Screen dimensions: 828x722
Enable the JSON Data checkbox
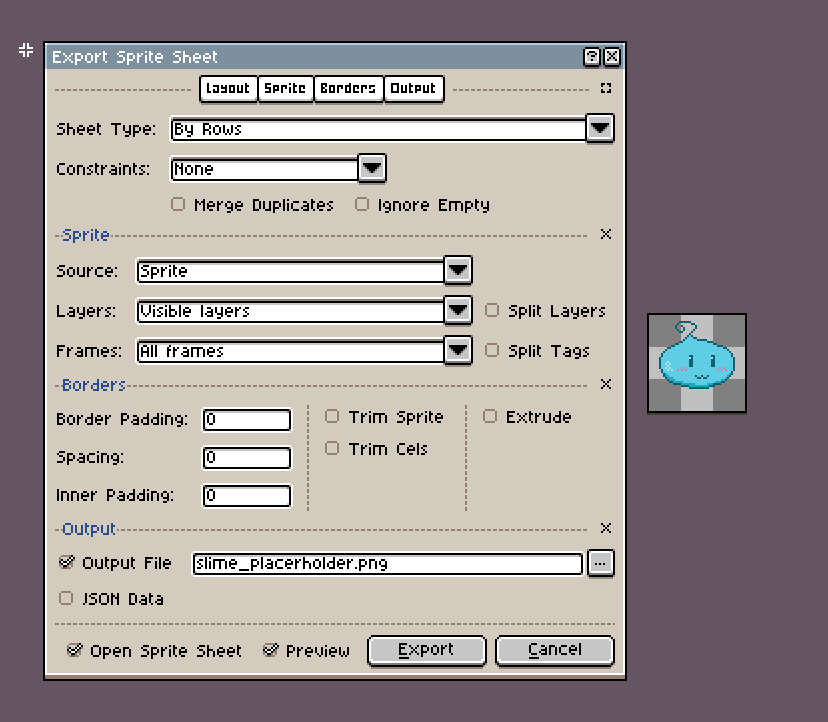click(x=67, y=598)
